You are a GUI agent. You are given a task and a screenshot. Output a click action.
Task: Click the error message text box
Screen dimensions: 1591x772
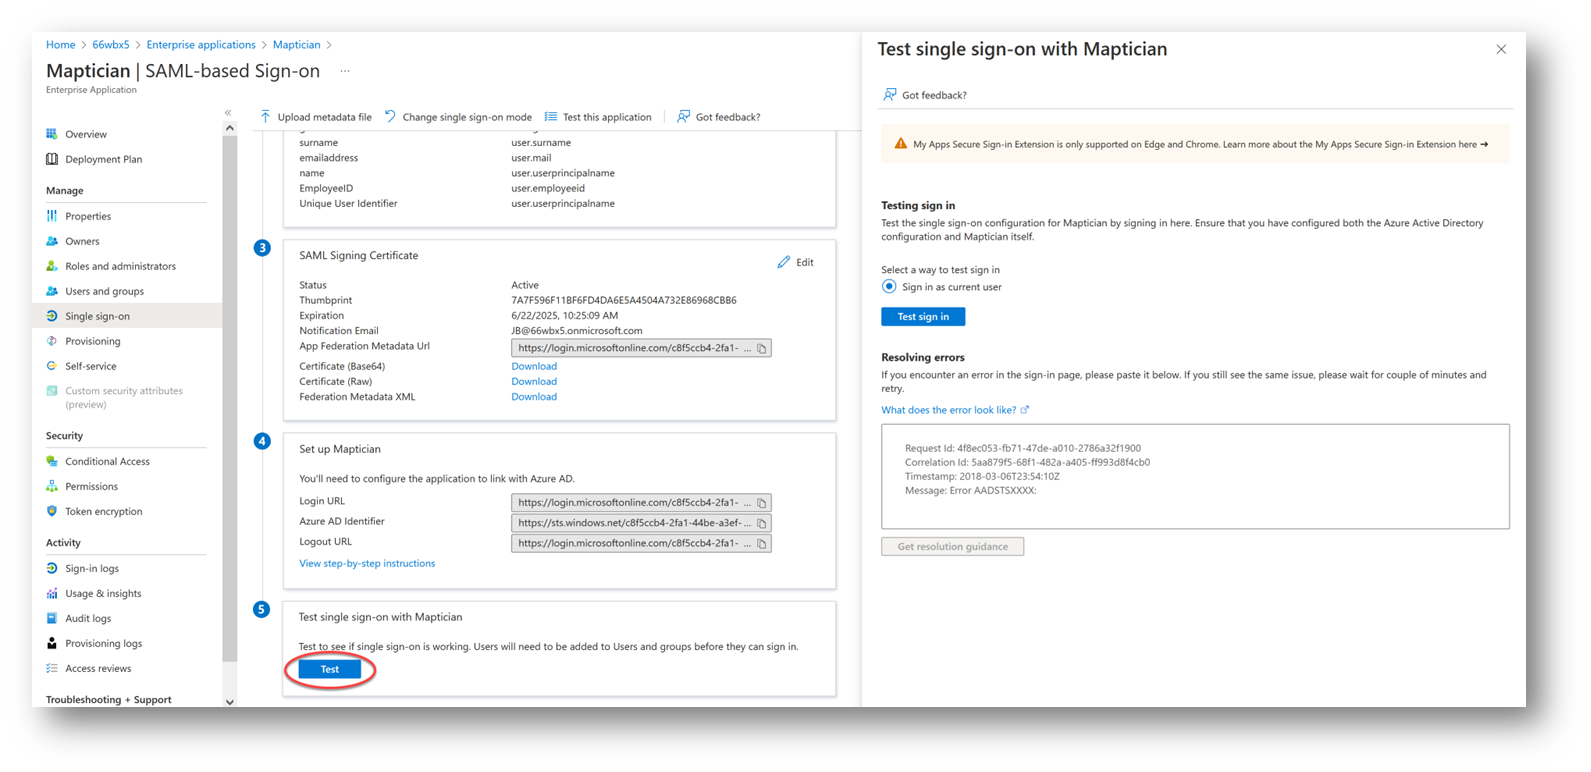(x=1195, y=476)
